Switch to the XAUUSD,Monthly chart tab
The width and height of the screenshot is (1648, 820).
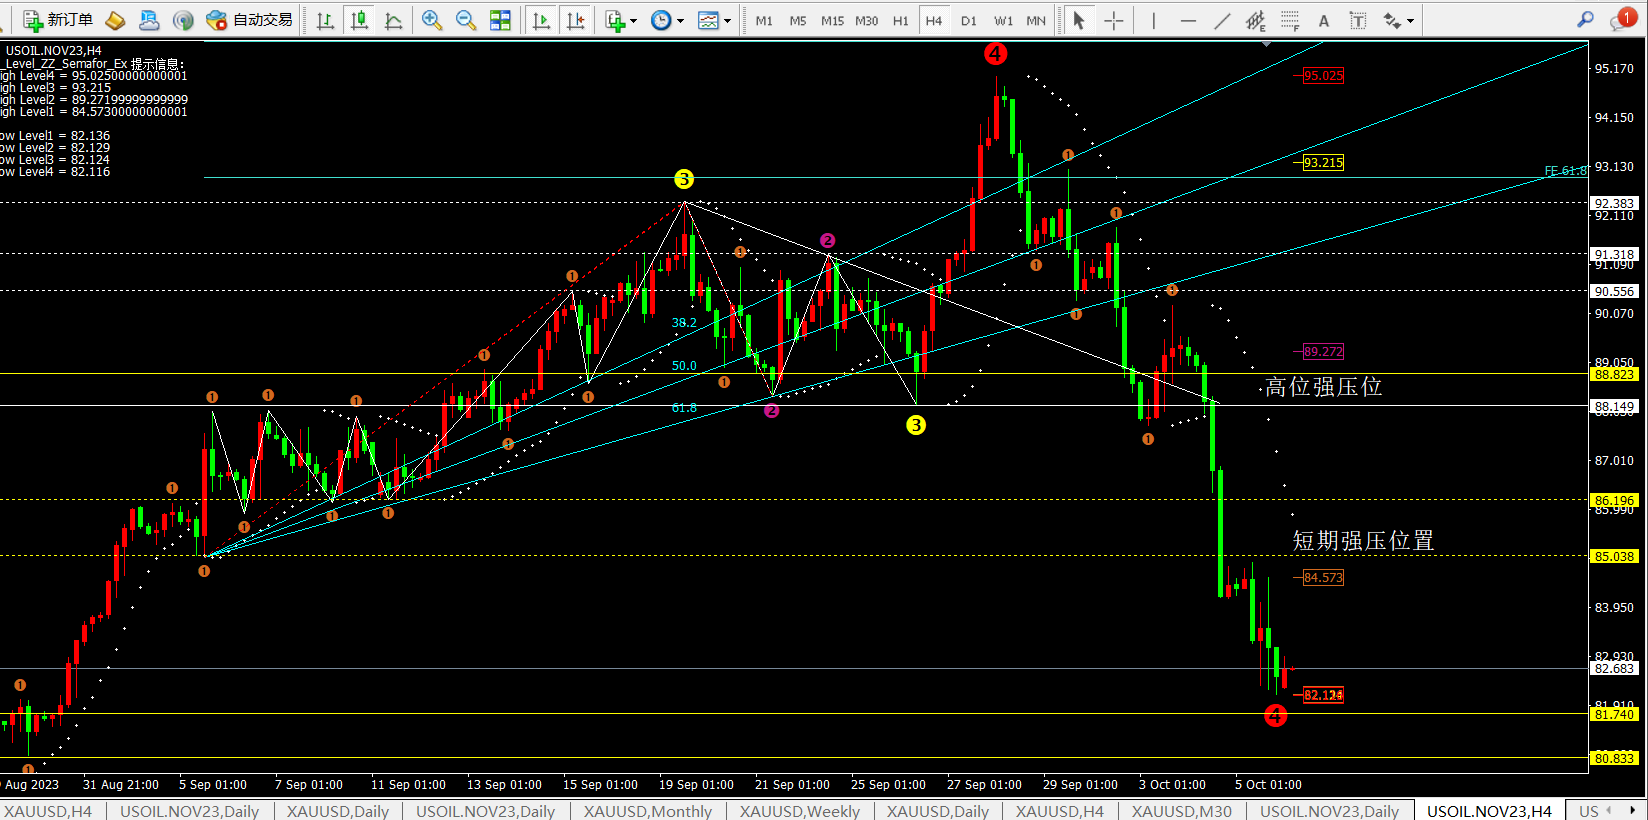pyautogui.click(x=648, y=811)
